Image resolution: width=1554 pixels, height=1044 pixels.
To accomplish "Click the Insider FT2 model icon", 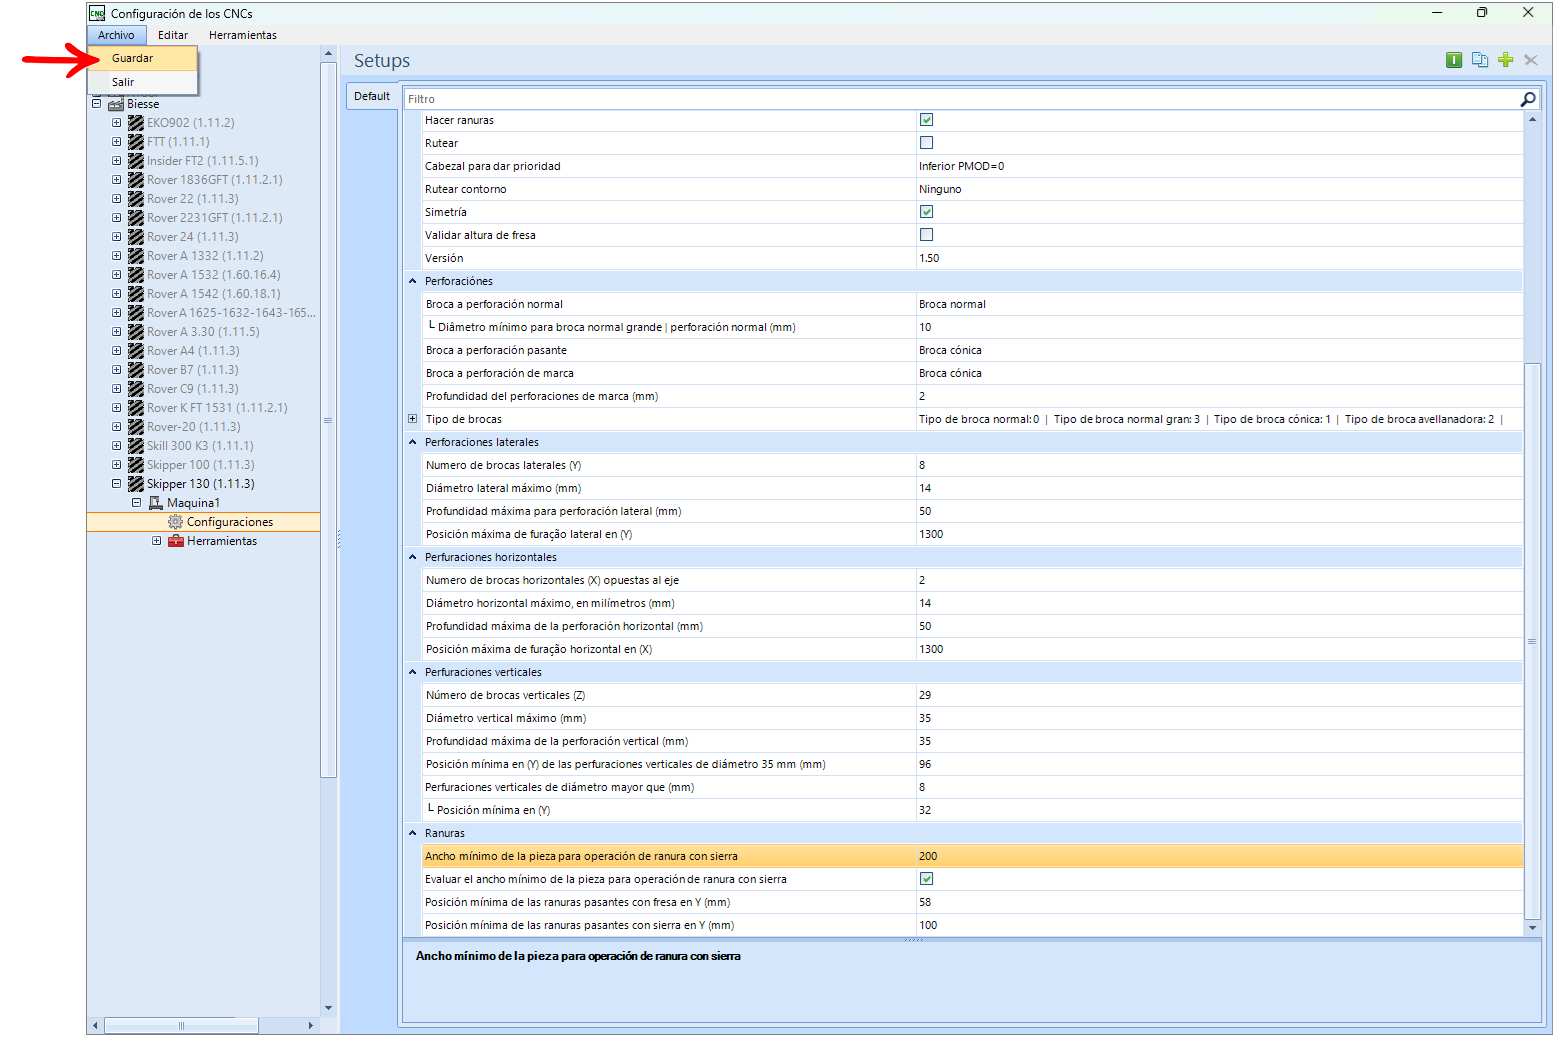I will [x=136, y=161].
